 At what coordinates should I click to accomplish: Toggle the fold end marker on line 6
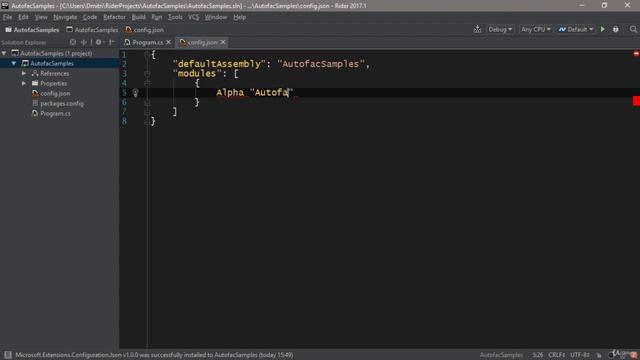coord(147,102)
